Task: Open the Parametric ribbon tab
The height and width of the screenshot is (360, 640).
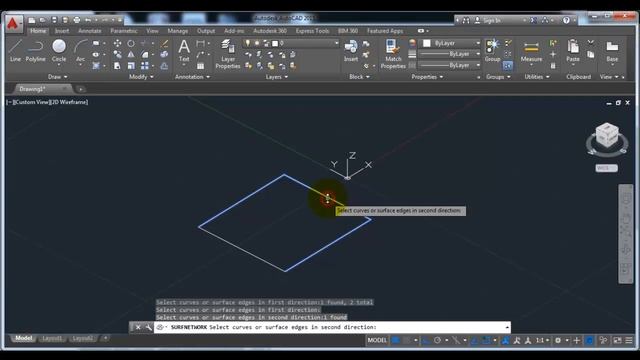Action: click(124, 31)
